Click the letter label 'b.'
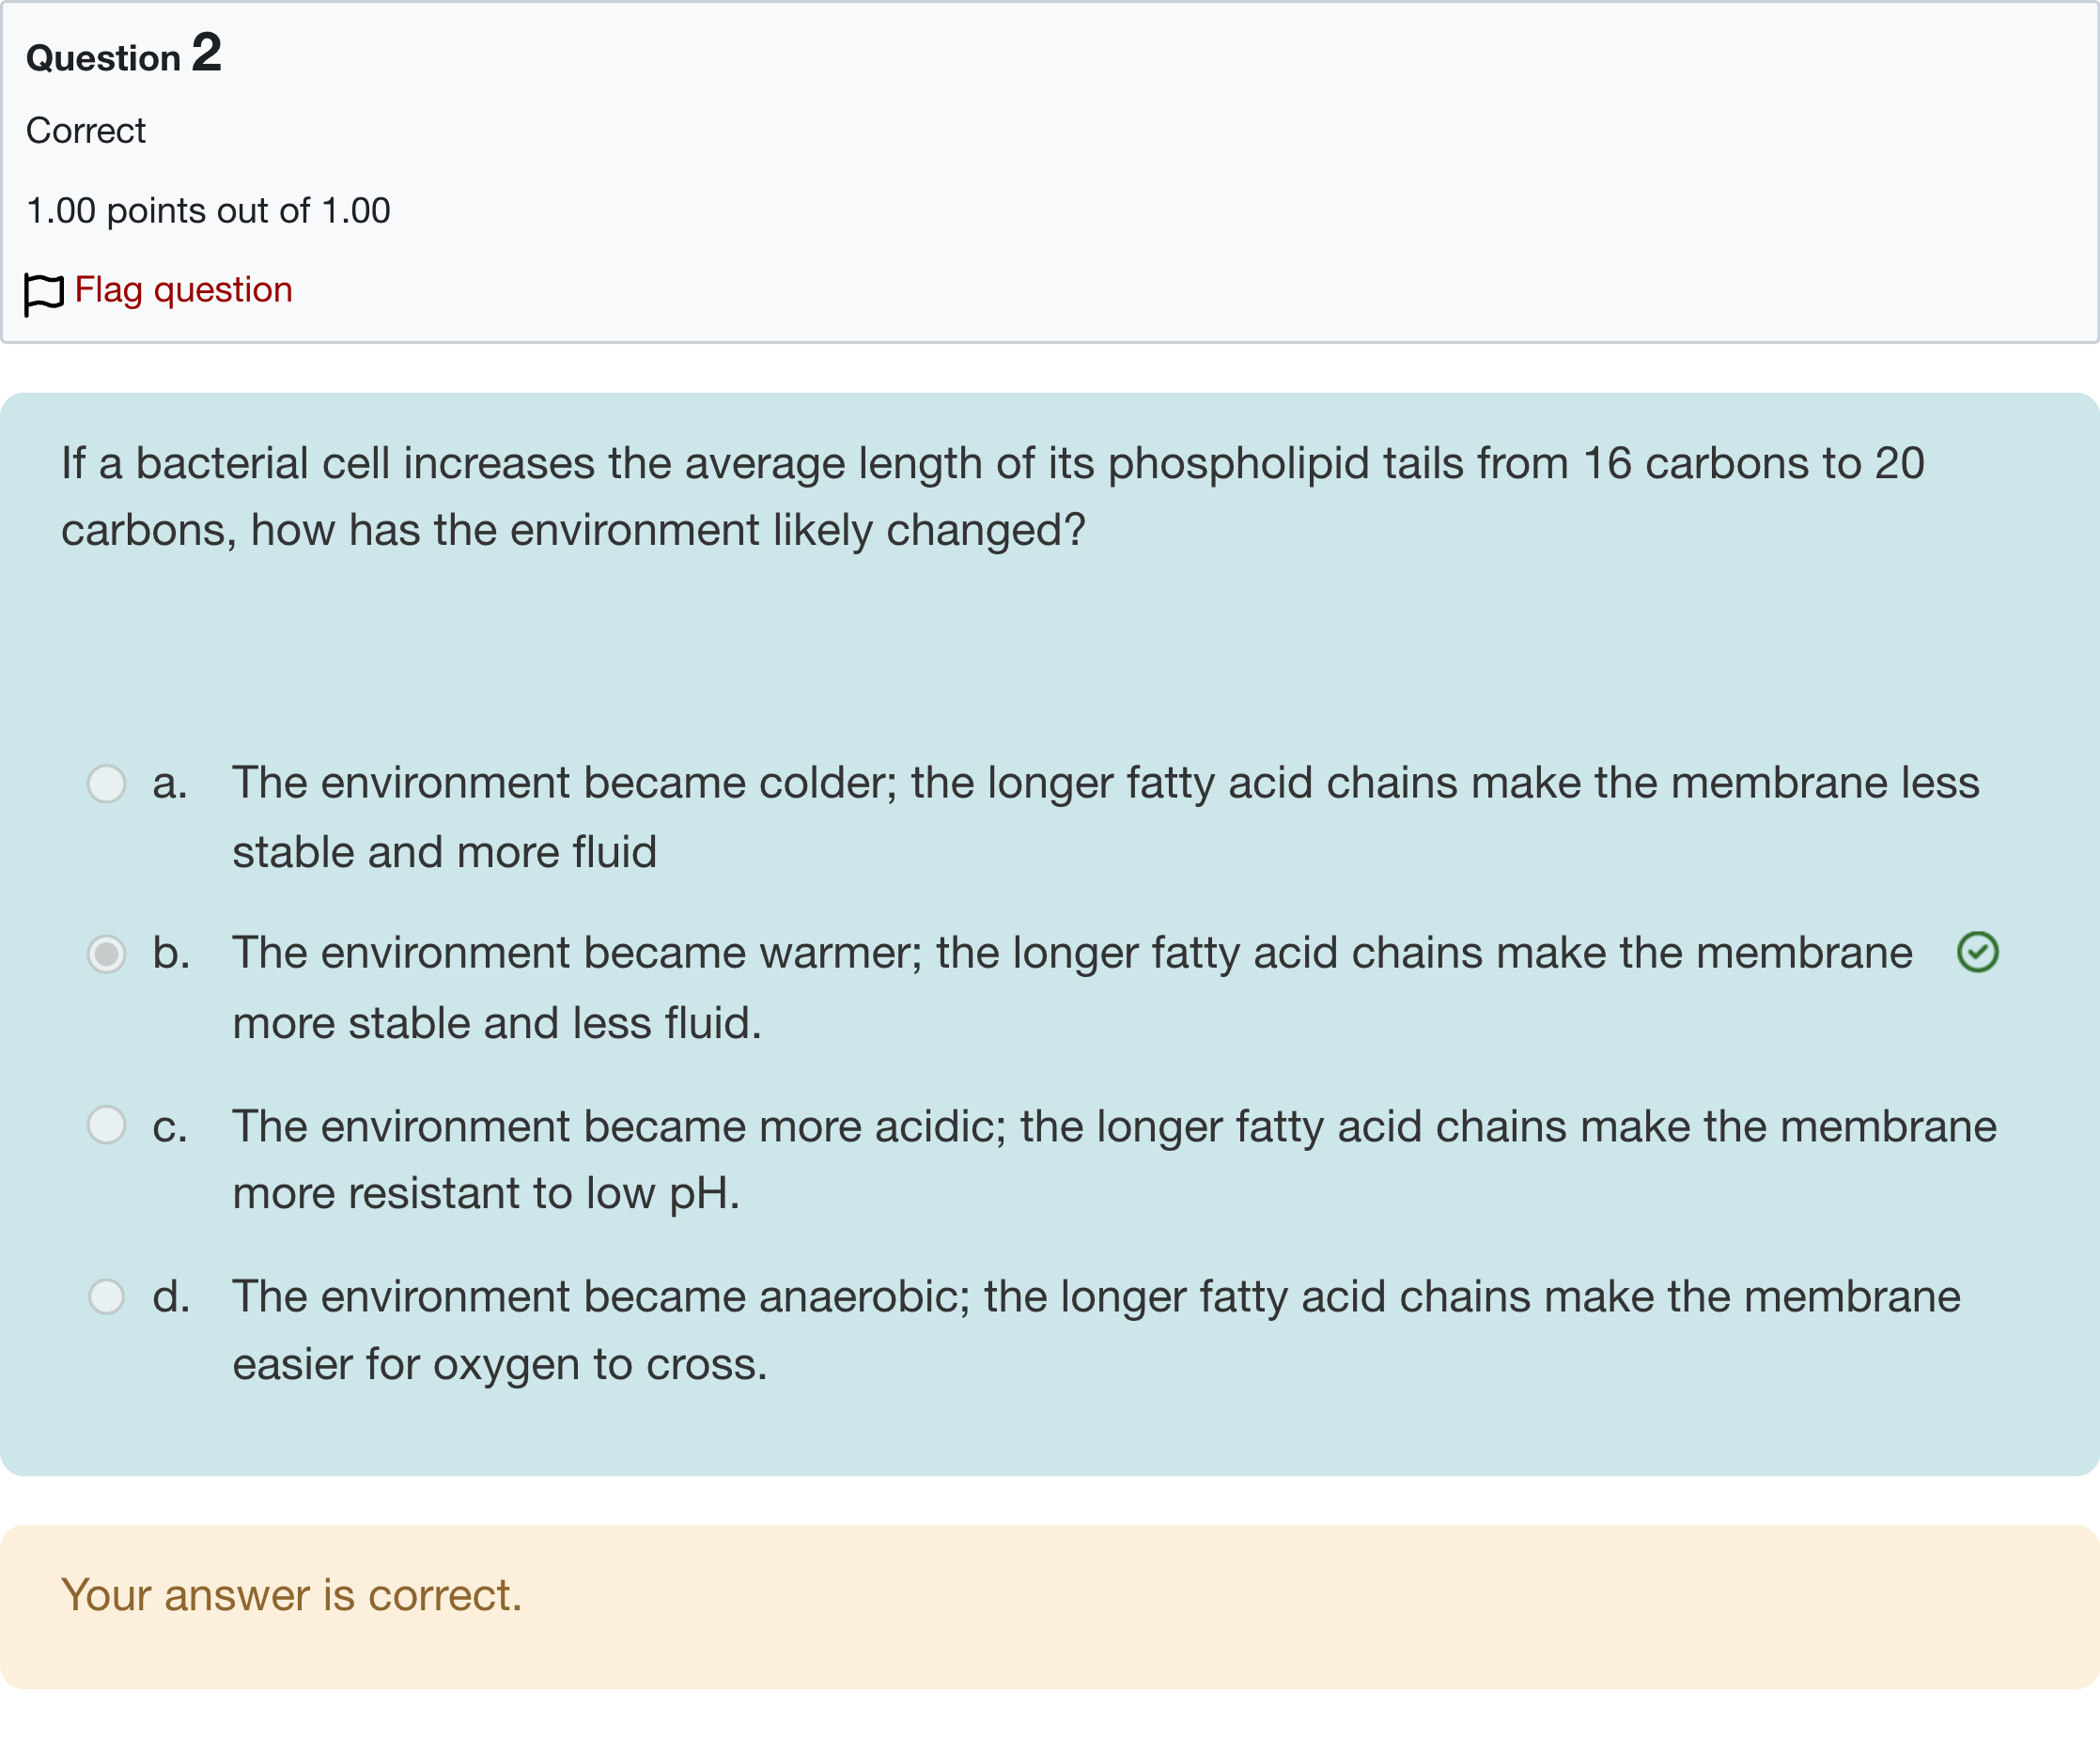The width and height of the screenshot is (2100, 1738). 171,953
